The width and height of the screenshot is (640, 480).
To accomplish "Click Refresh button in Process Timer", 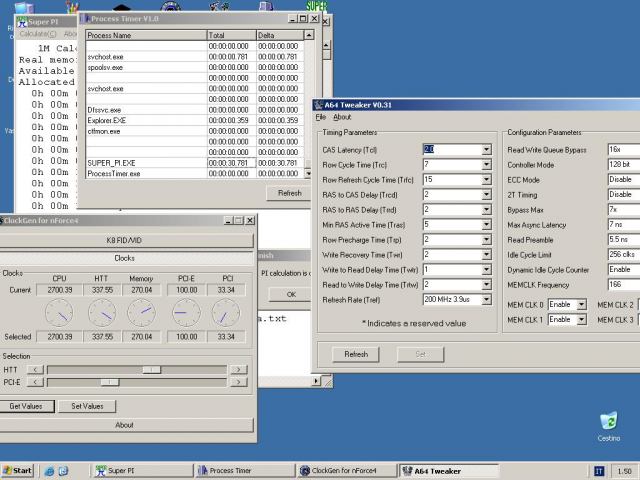I will click(x=289, y=193).
